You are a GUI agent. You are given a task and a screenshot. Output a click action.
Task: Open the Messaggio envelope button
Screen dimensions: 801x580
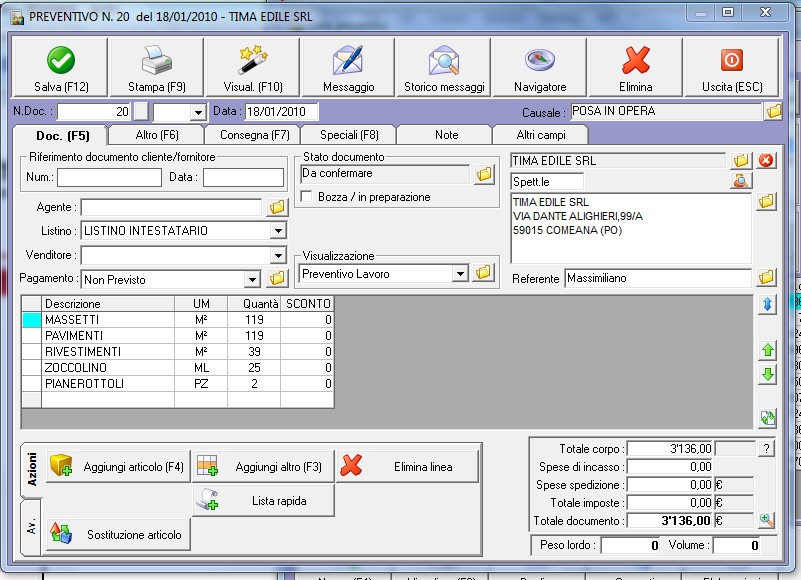coord(348,68)
